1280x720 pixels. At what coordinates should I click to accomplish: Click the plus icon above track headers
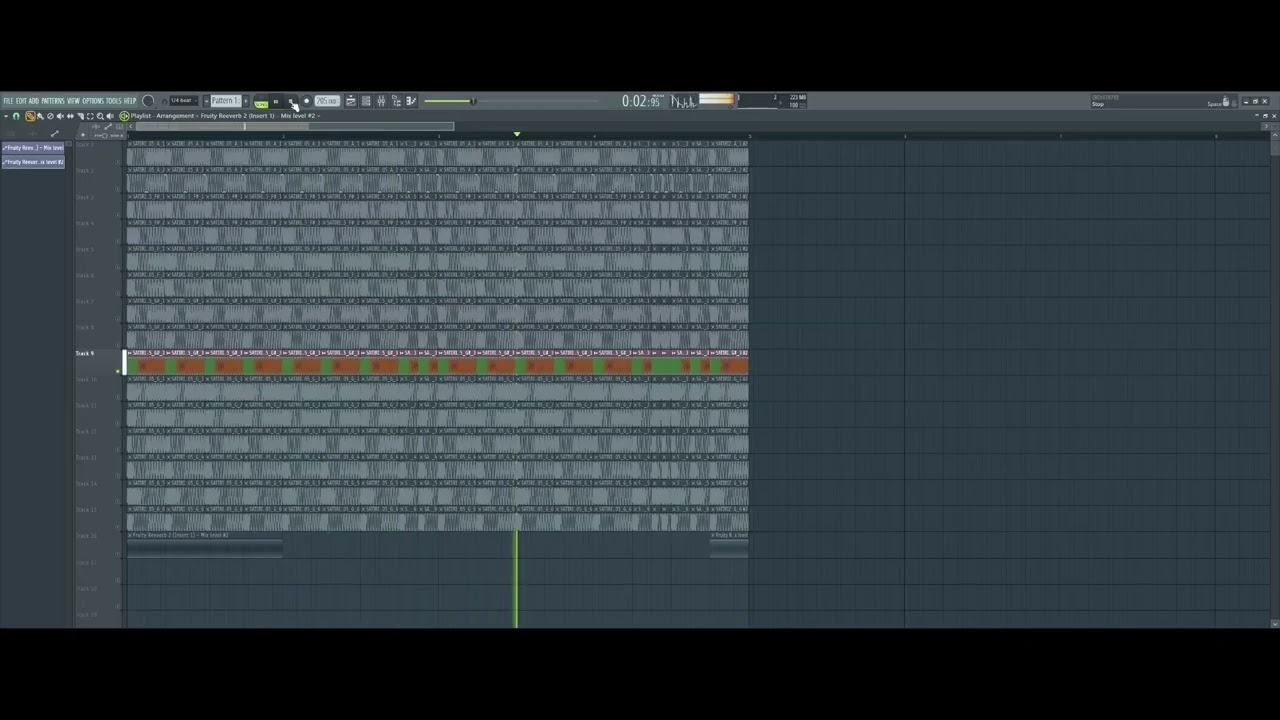[83, 135]
